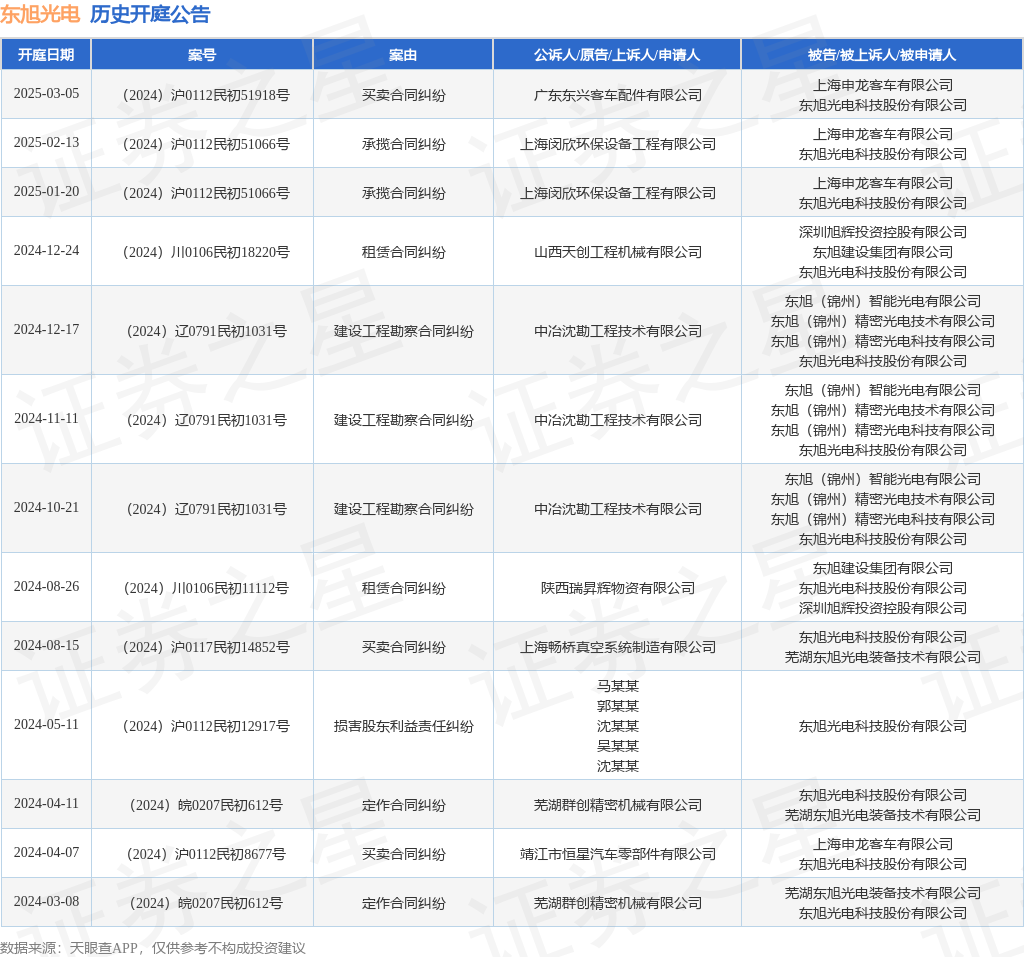This screenshot has height=957, width=1024.
Task: Click 建设工程勘察合同纠纷 in the 2024-12-17 row
Action: 404,331
